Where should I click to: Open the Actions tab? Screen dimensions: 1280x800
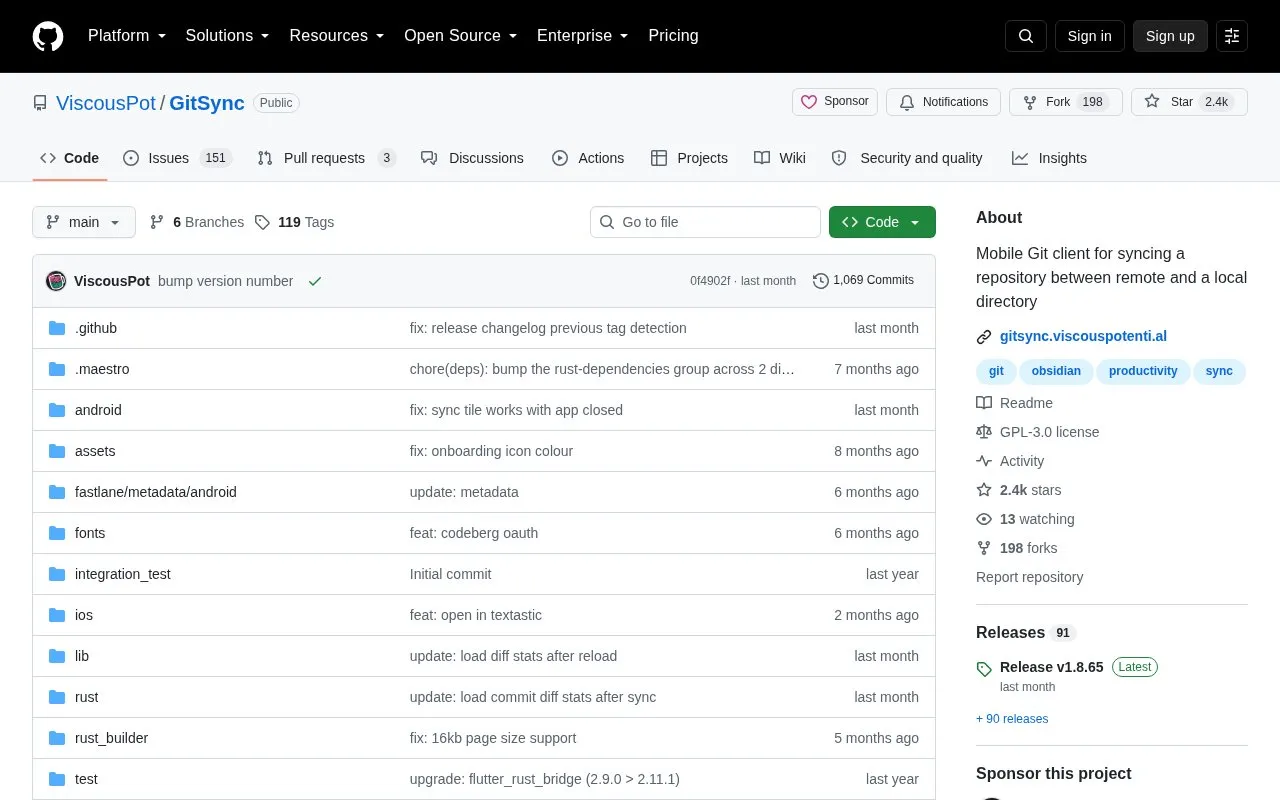588,158
